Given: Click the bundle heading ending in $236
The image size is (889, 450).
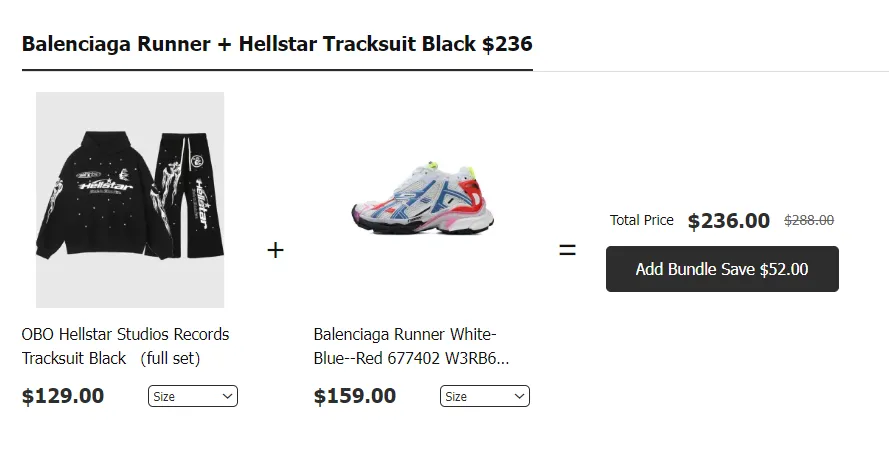Looking at the screenshot, I should [277, 44].
